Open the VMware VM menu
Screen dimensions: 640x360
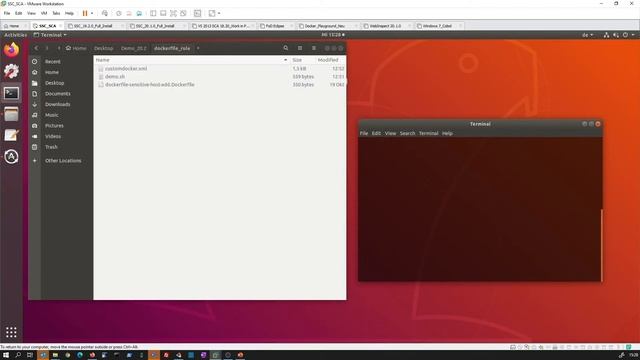pos(44,13)
